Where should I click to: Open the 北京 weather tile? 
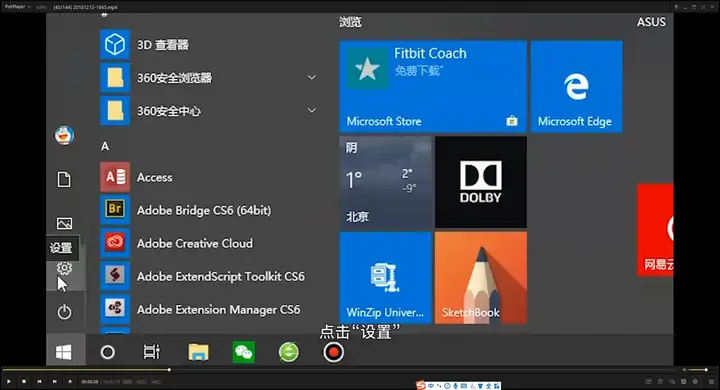click(385, 182)
